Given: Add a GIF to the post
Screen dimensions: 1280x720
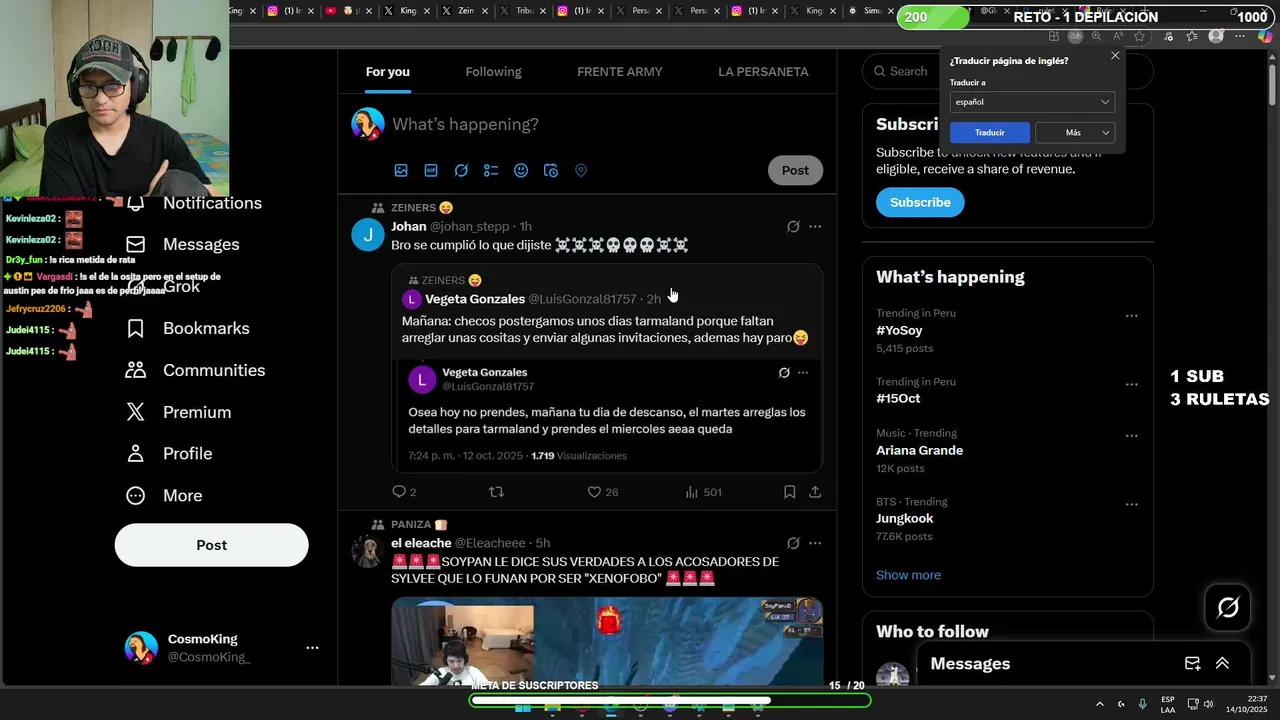Looking at the screenshot, I should pos(431,171).
